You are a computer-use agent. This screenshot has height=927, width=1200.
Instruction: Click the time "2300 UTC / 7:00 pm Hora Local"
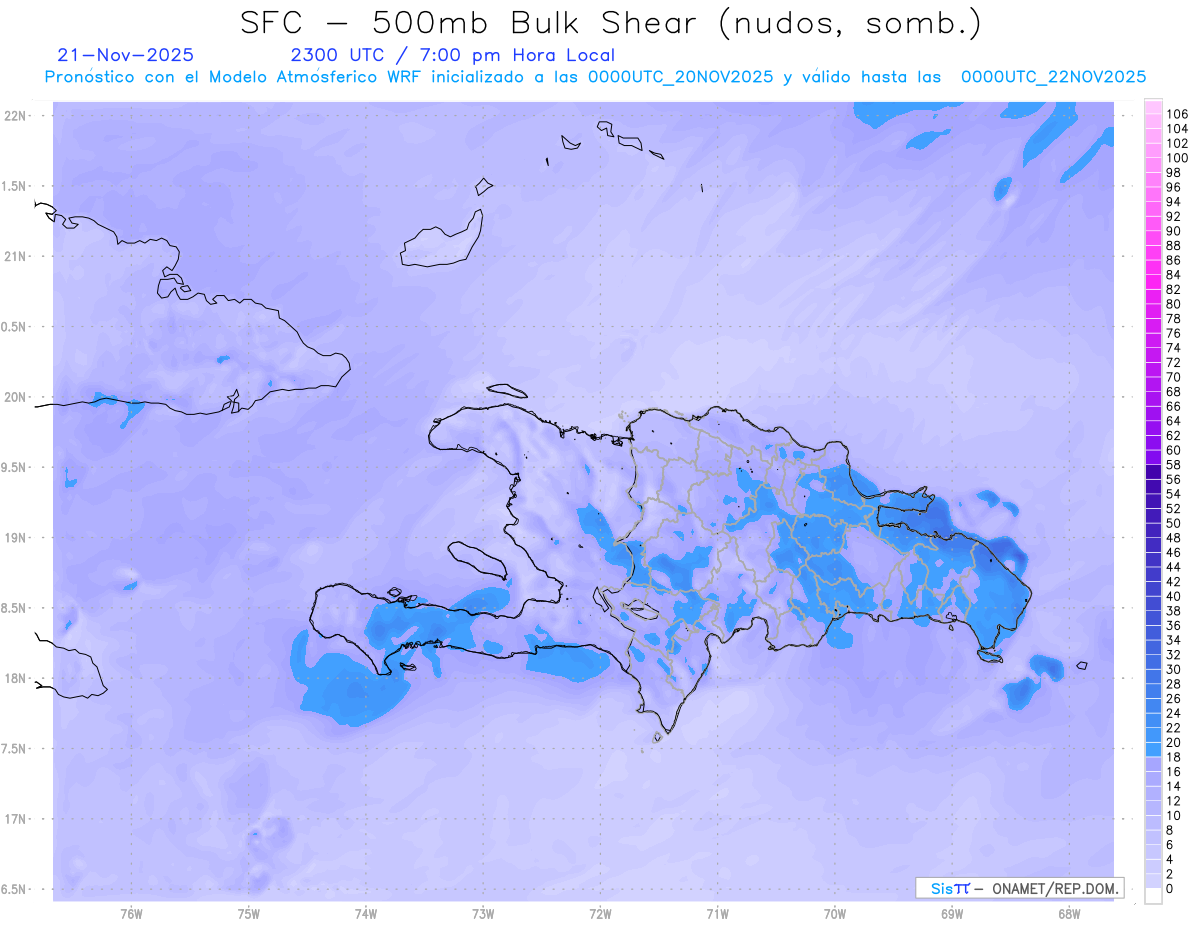452,56
